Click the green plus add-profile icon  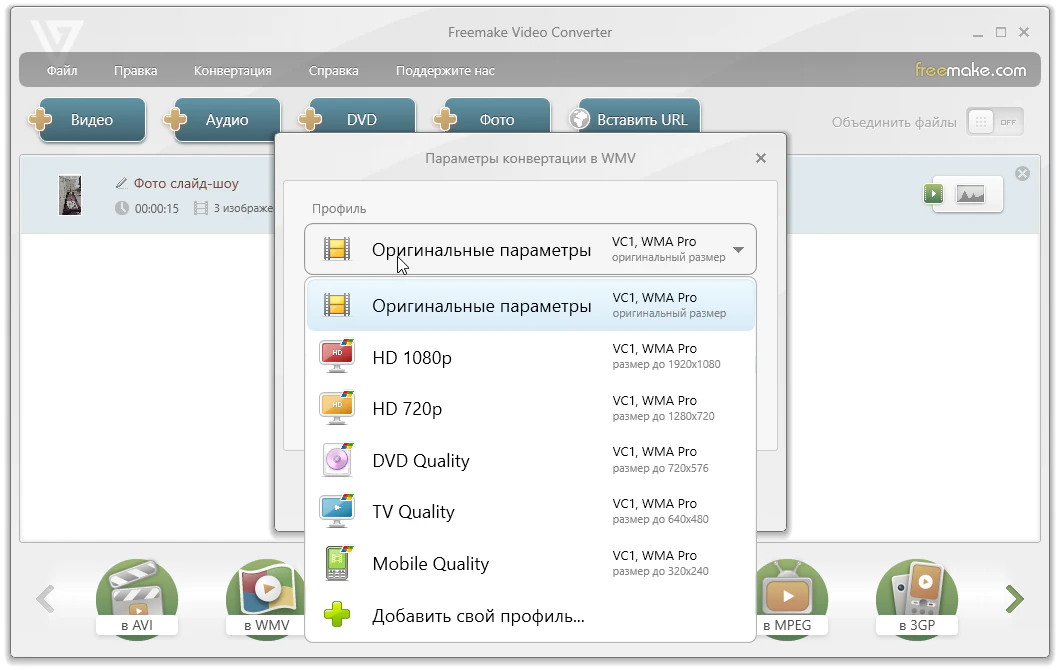[x=337, y=615]
